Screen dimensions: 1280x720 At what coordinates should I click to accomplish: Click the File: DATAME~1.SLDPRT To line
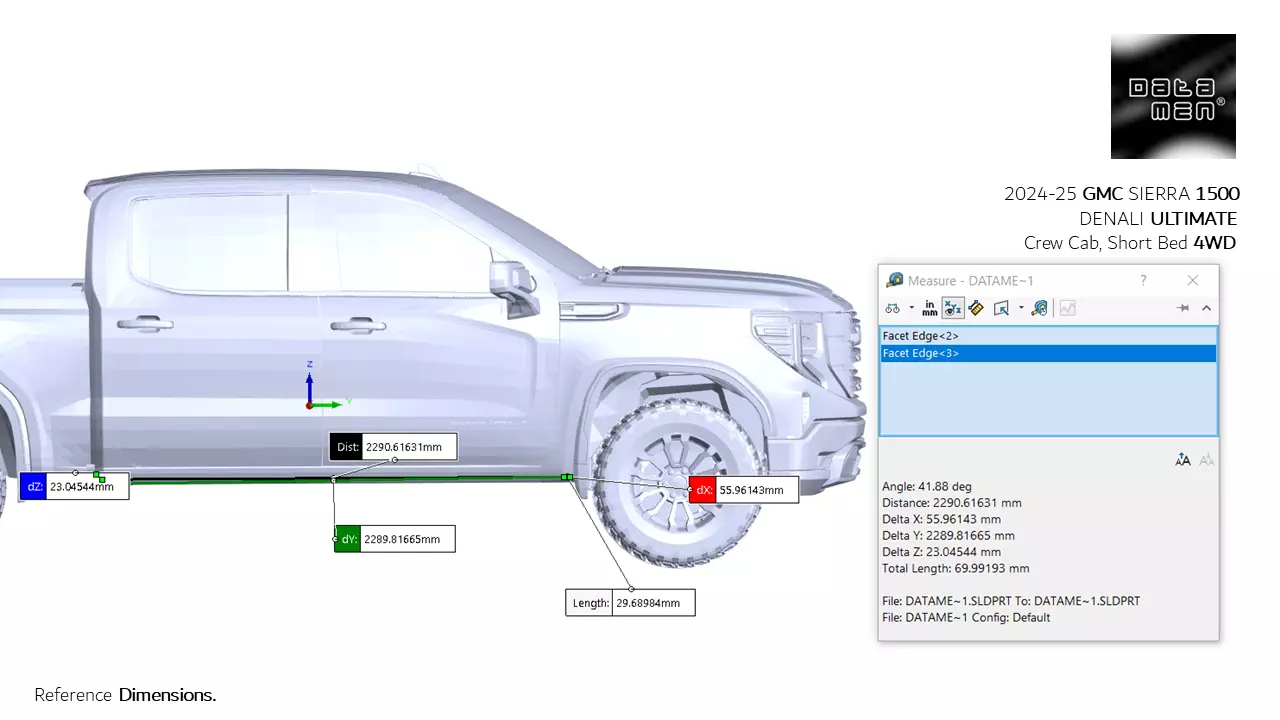click(x=1011, y=601)
